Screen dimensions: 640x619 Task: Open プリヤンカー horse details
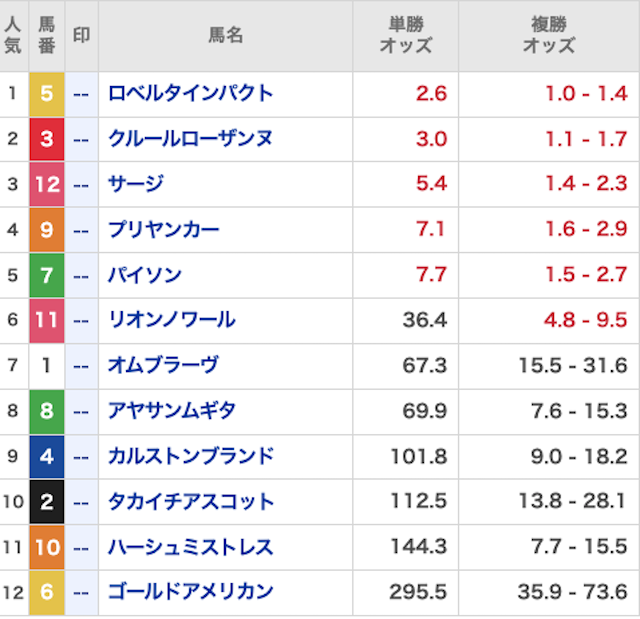[163, 230]
